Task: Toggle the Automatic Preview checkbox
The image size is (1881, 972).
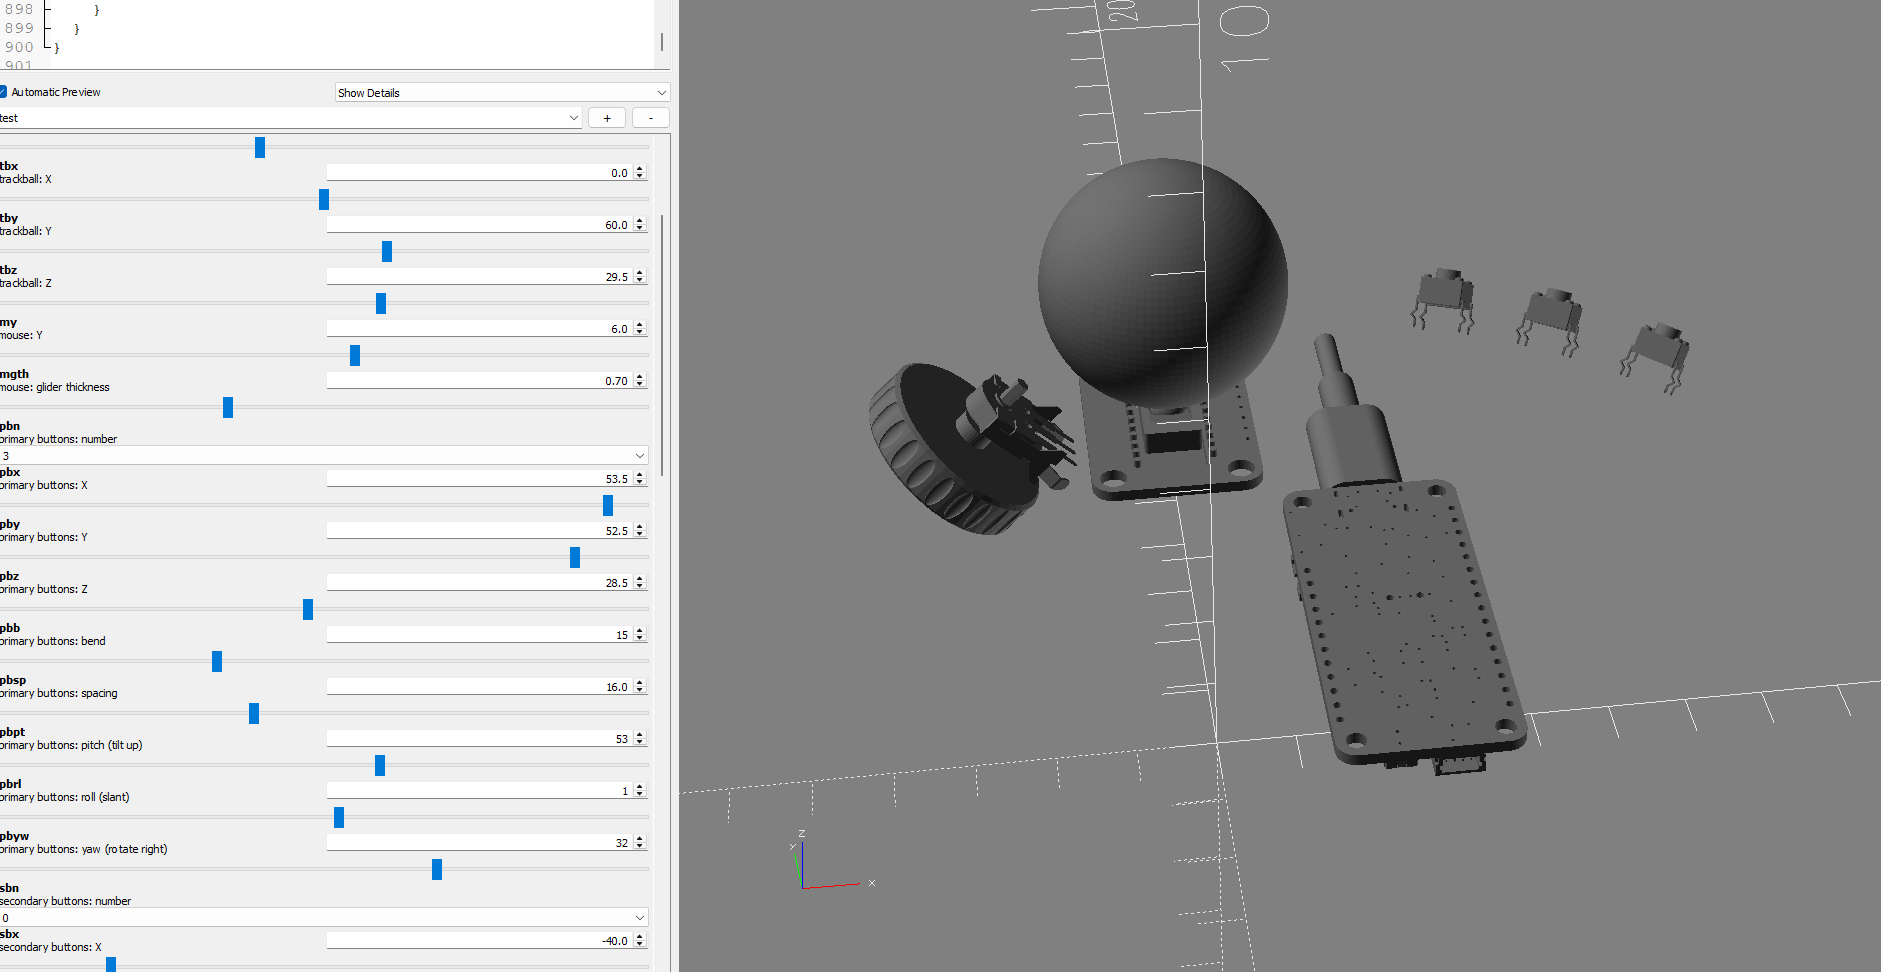Action: pos(4,92)
